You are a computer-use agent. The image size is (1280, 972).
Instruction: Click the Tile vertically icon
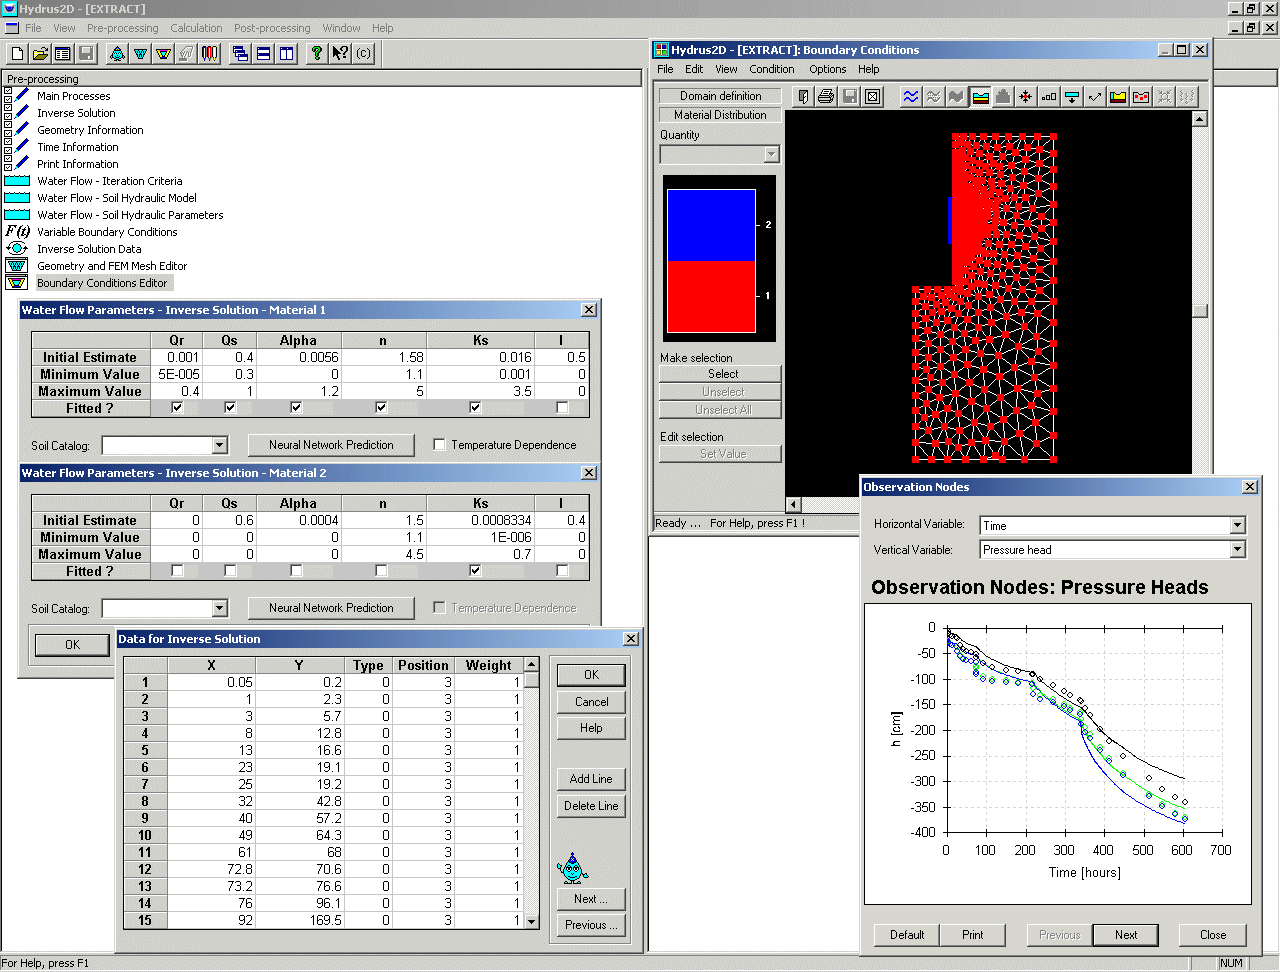(287, 54)
